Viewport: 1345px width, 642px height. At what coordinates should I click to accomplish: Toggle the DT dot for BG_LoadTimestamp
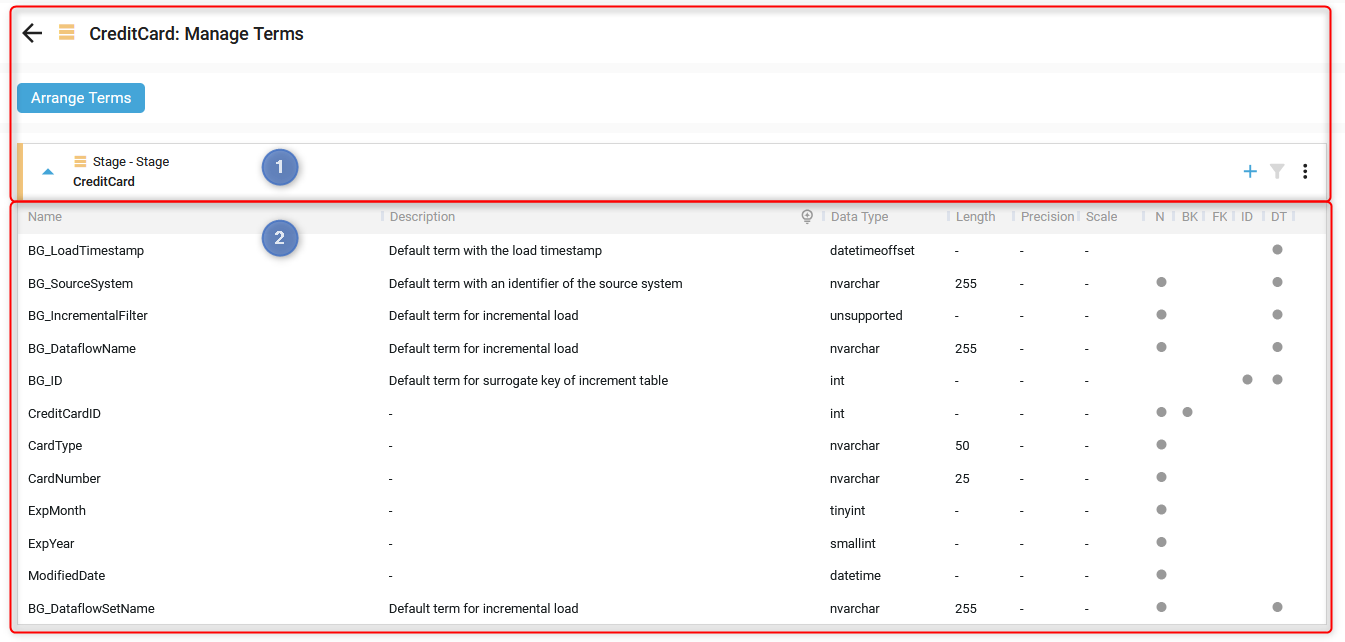[x=1277, y=250]
